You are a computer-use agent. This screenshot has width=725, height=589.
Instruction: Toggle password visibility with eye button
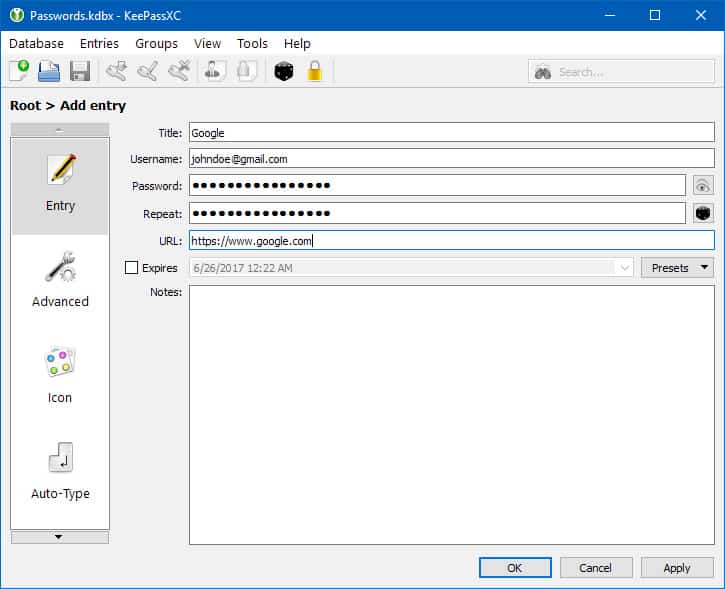point(703,186)
